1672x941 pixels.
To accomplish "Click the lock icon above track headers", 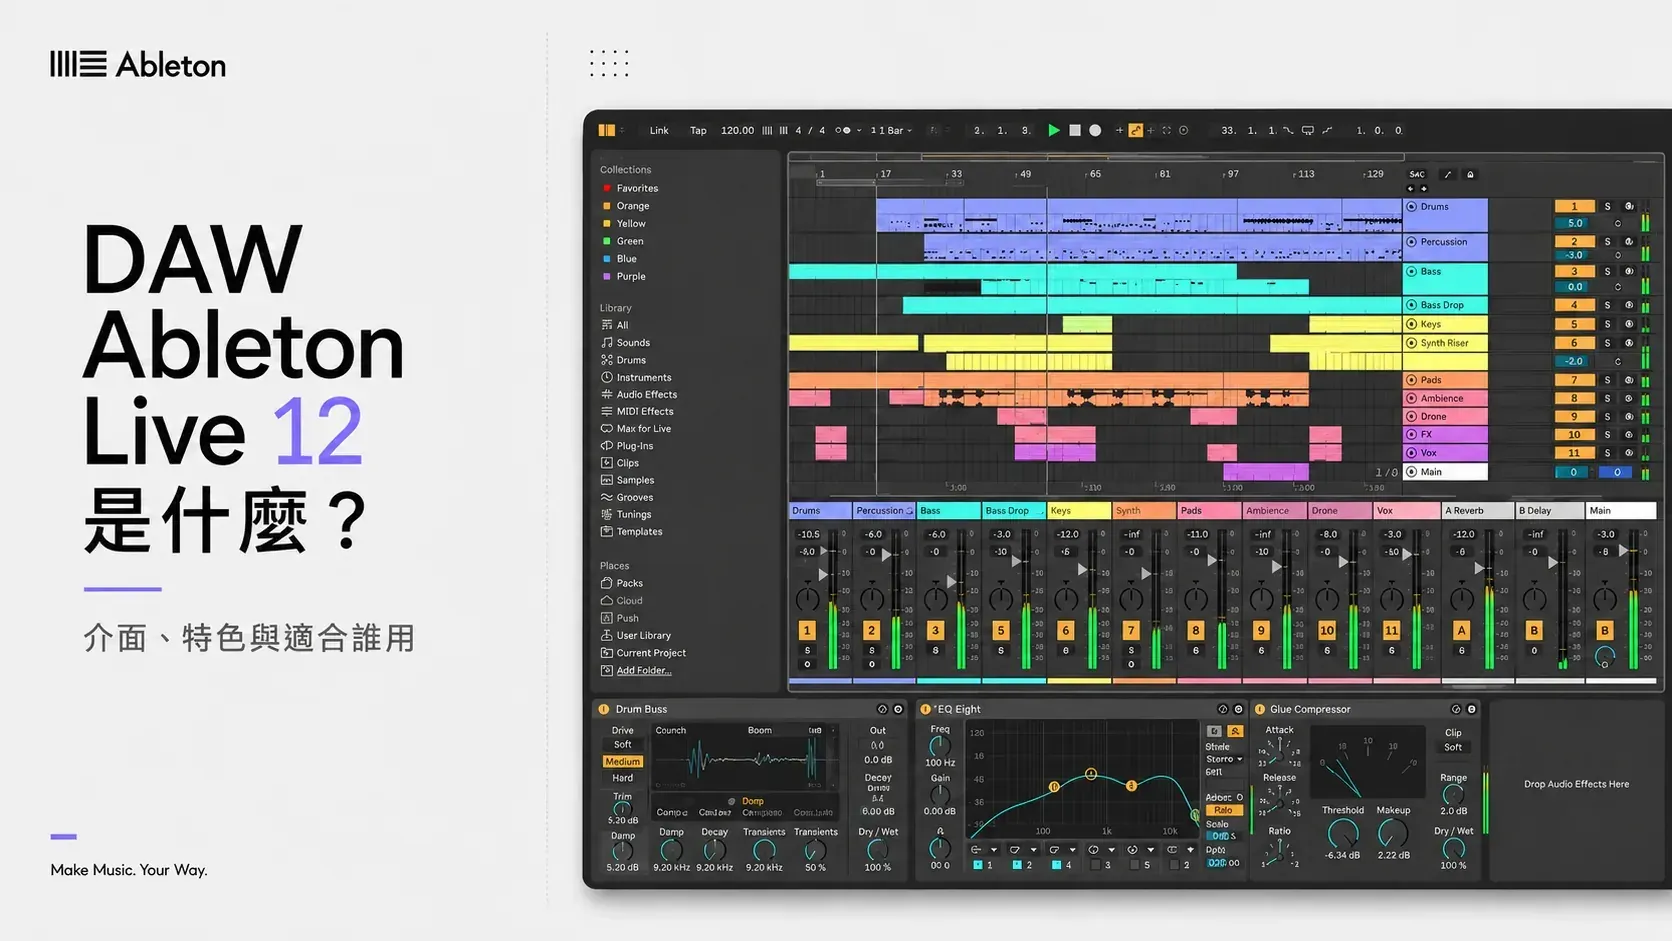I will pyautogui.click(x=1470, y=174).
